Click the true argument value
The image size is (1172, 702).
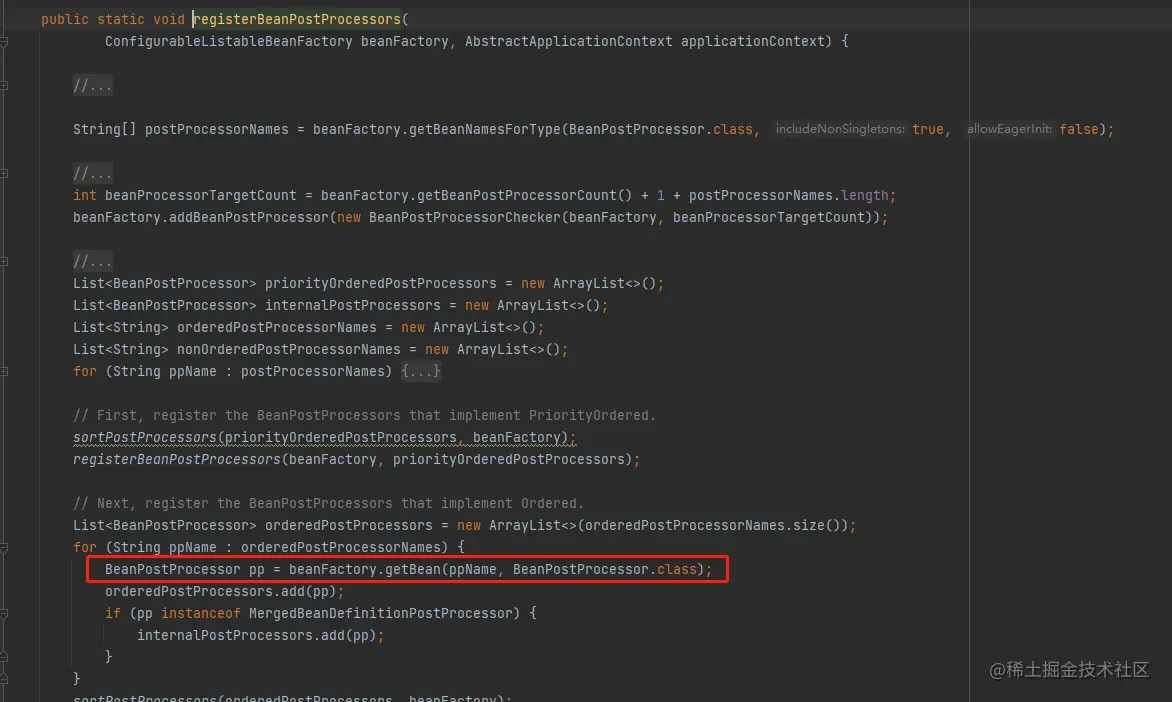[x=928, y=129]
